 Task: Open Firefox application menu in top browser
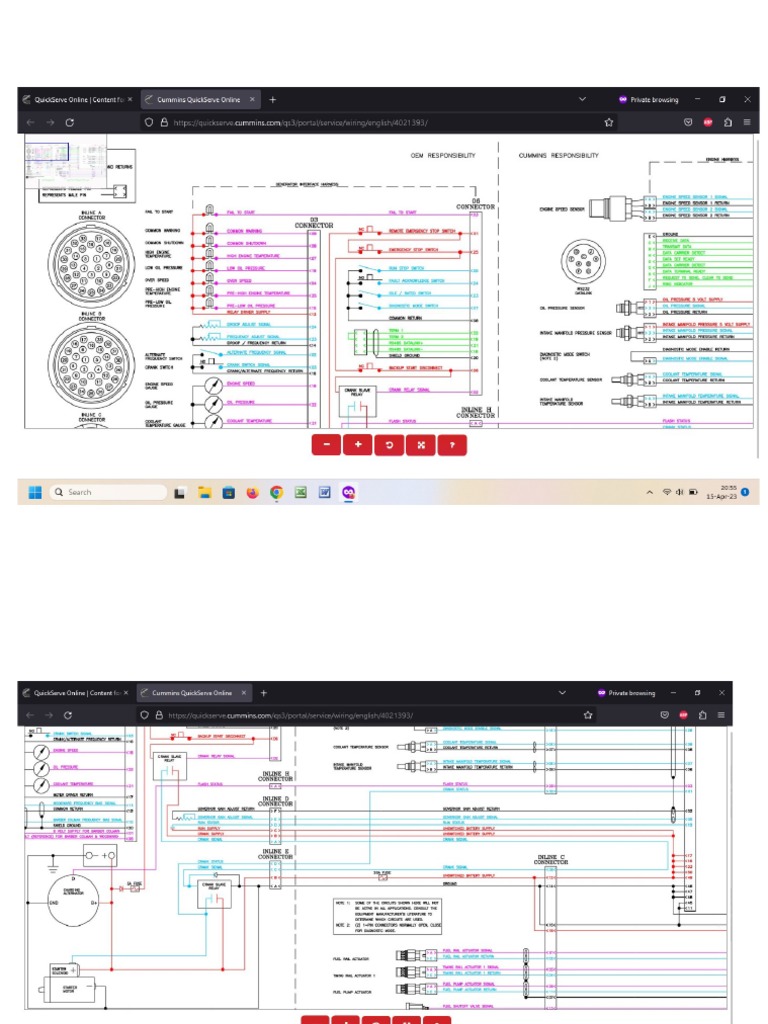pos(746,122)
